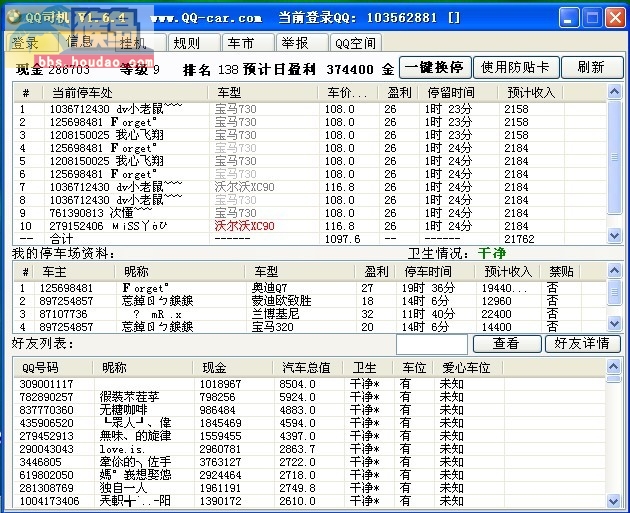Click the friend search input field
Viewport: 630px width, 513px height.
[432, 344]
